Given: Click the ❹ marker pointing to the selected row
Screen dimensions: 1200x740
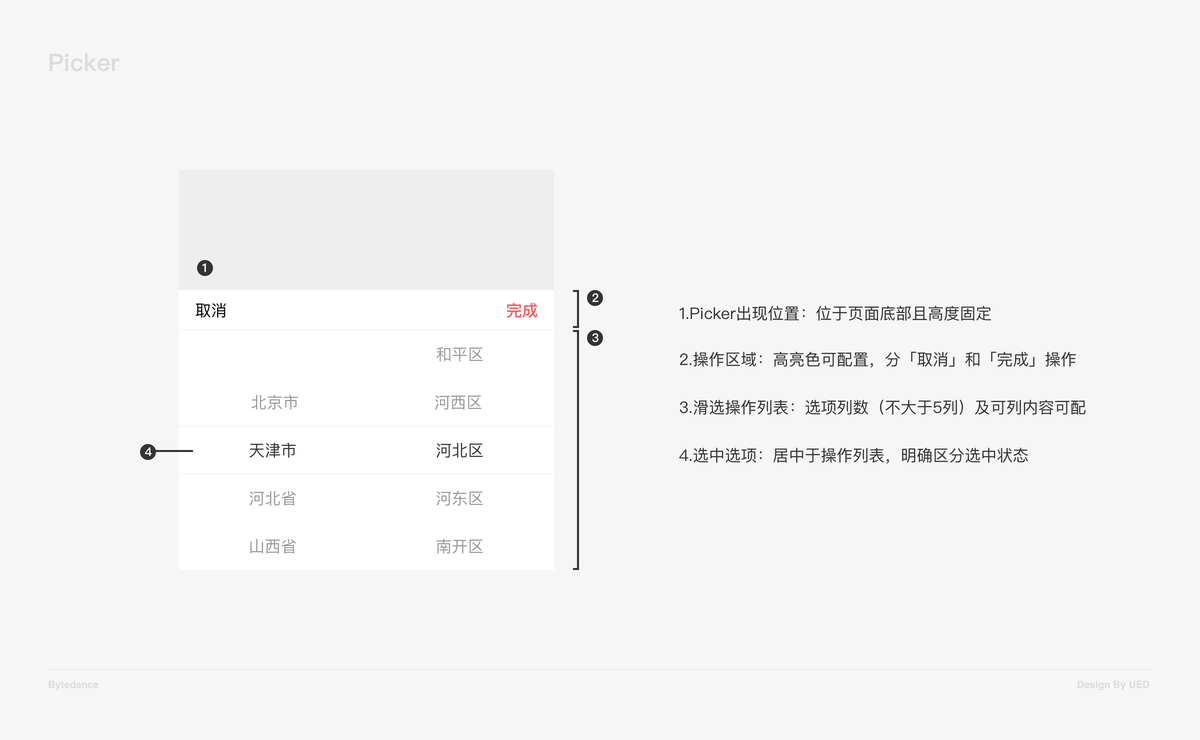Looking at the screenshot, I should 148,451.
